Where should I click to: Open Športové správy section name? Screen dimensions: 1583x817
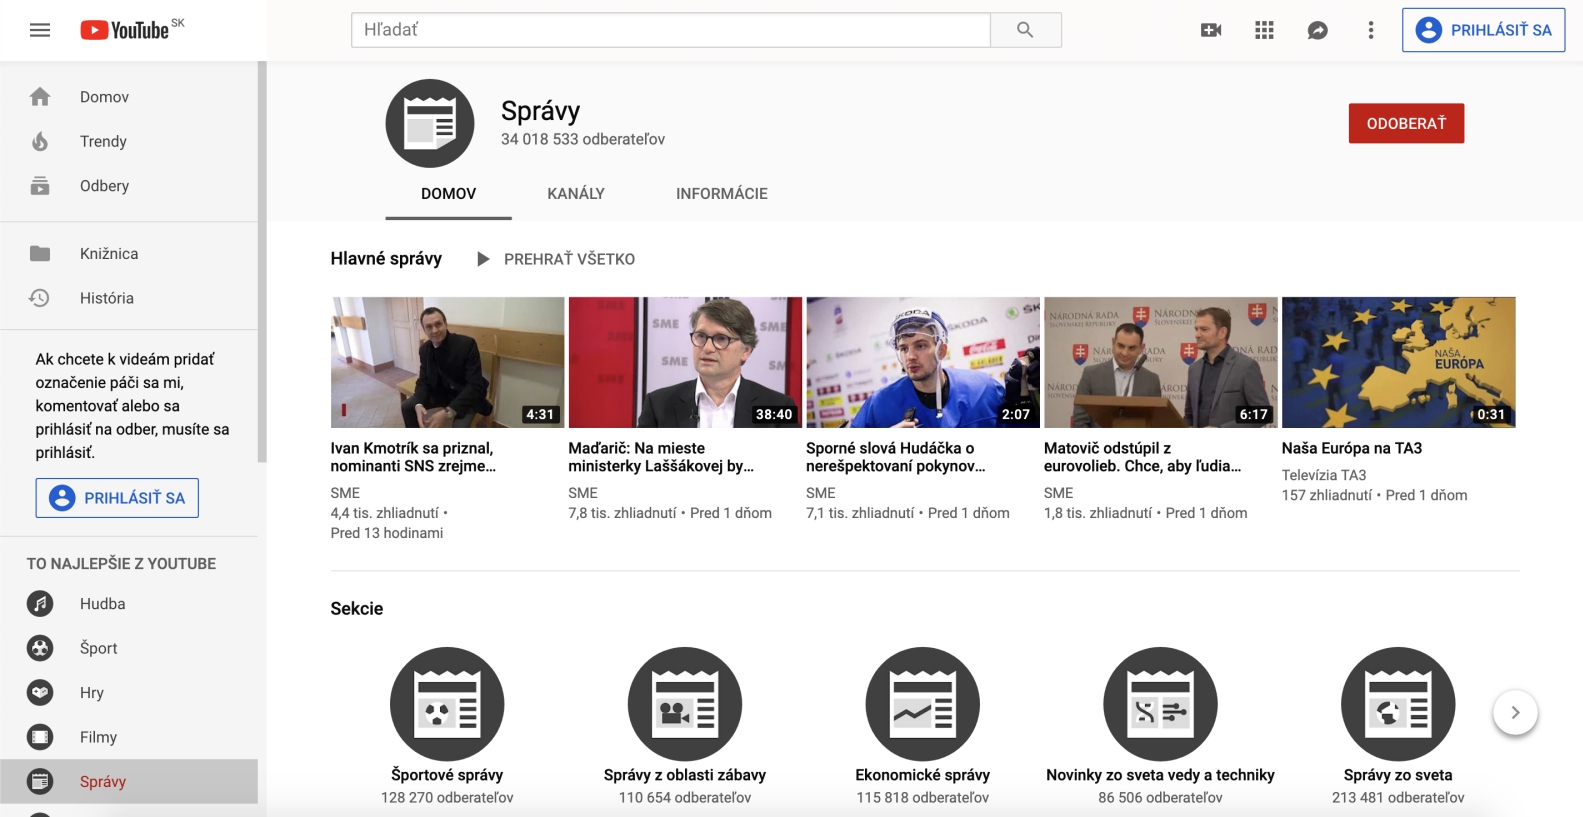447,775
